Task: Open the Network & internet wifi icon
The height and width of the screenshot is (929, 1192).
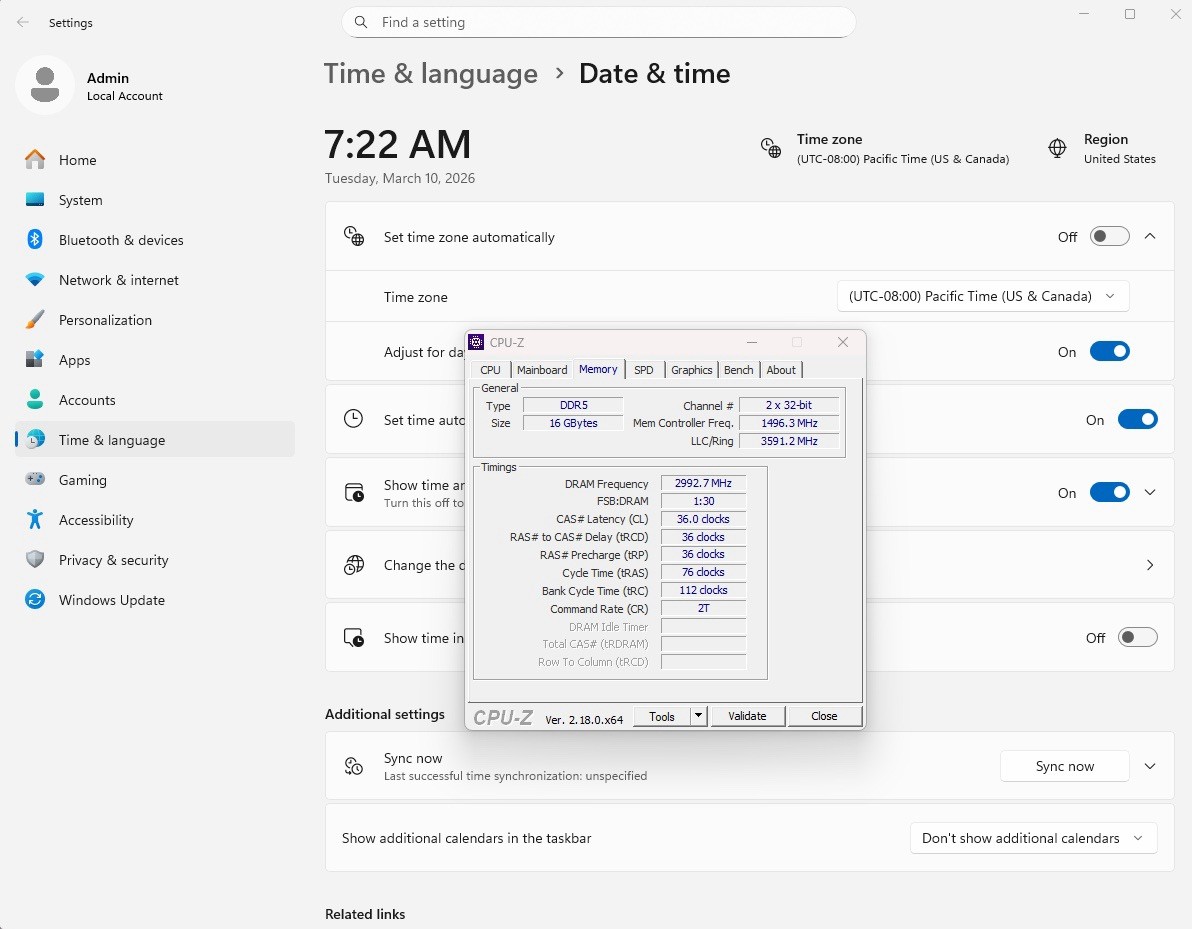Action: 35,280
